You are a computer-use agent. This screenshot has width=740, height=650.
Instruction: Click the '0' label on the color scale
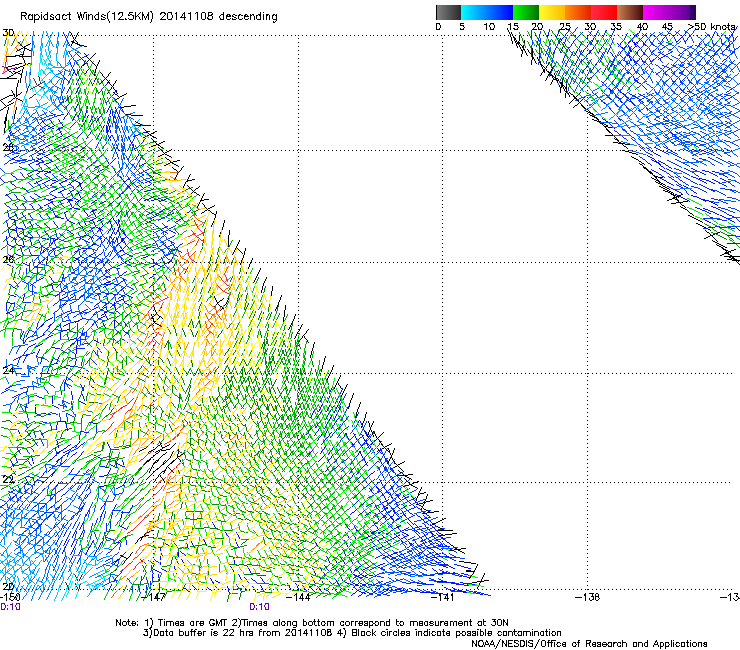pos(438,27)
